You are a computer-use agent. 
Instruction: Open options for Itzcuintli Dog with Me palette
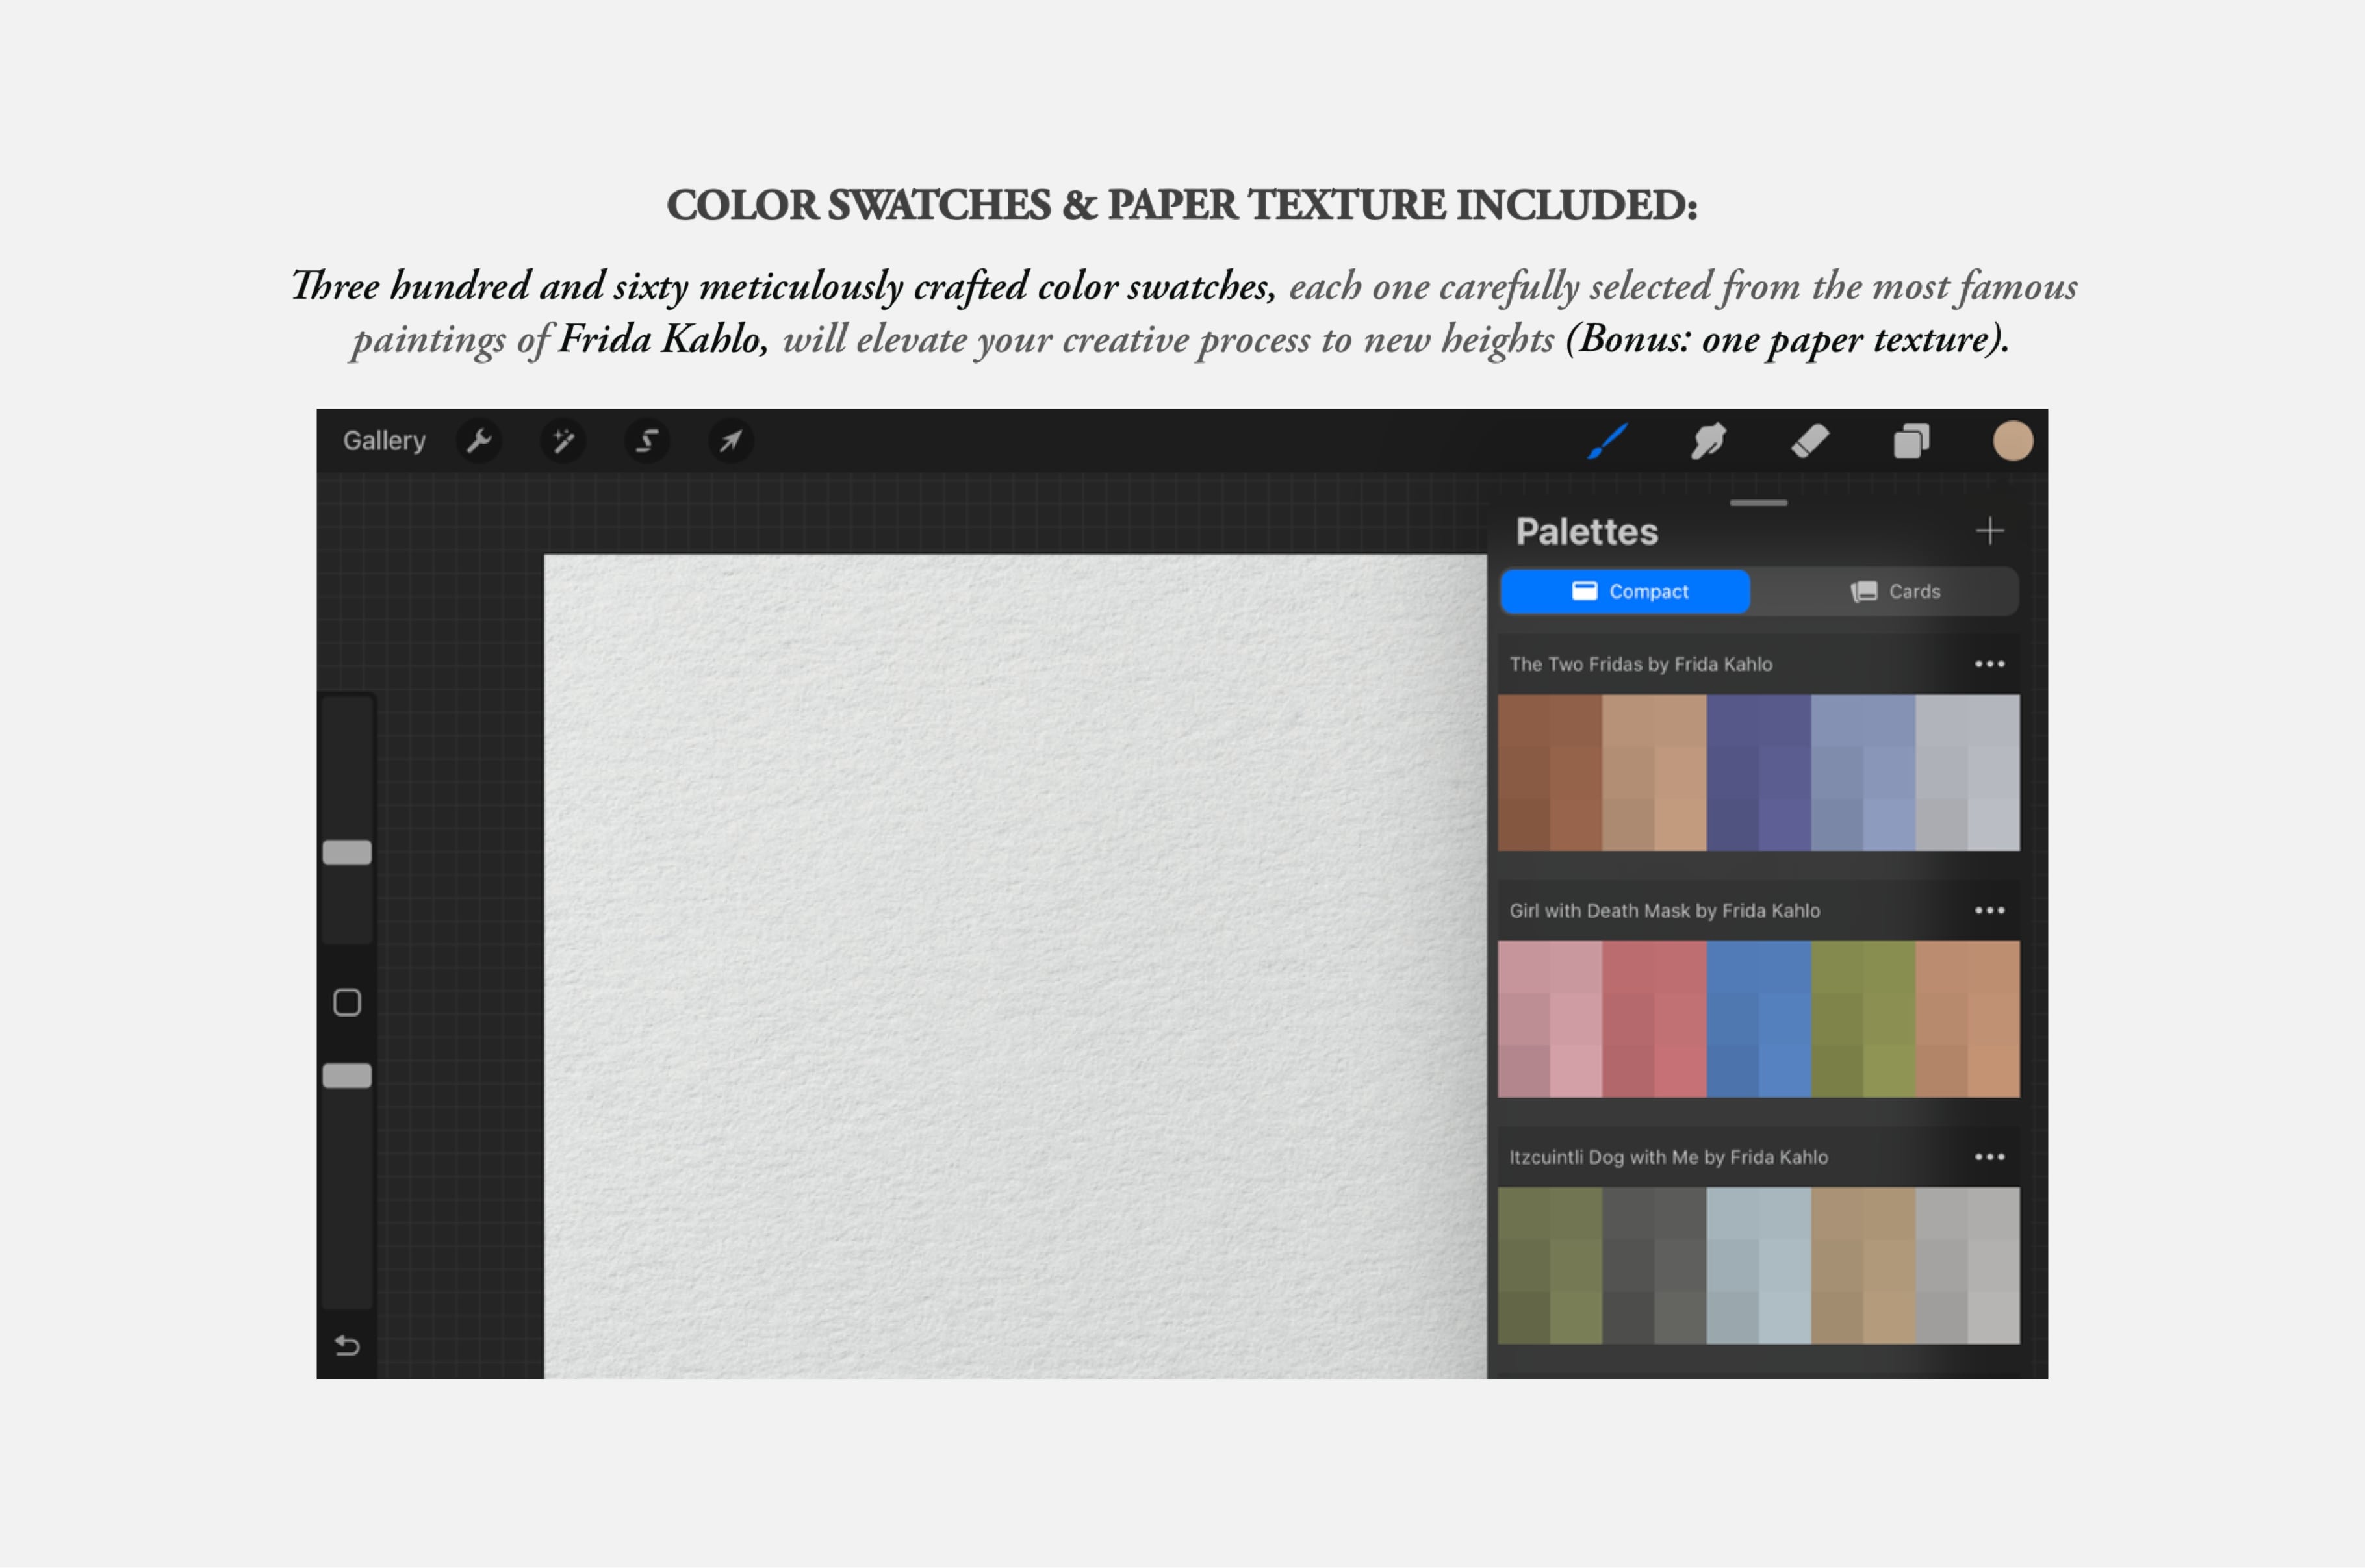click(1989, 1157)
